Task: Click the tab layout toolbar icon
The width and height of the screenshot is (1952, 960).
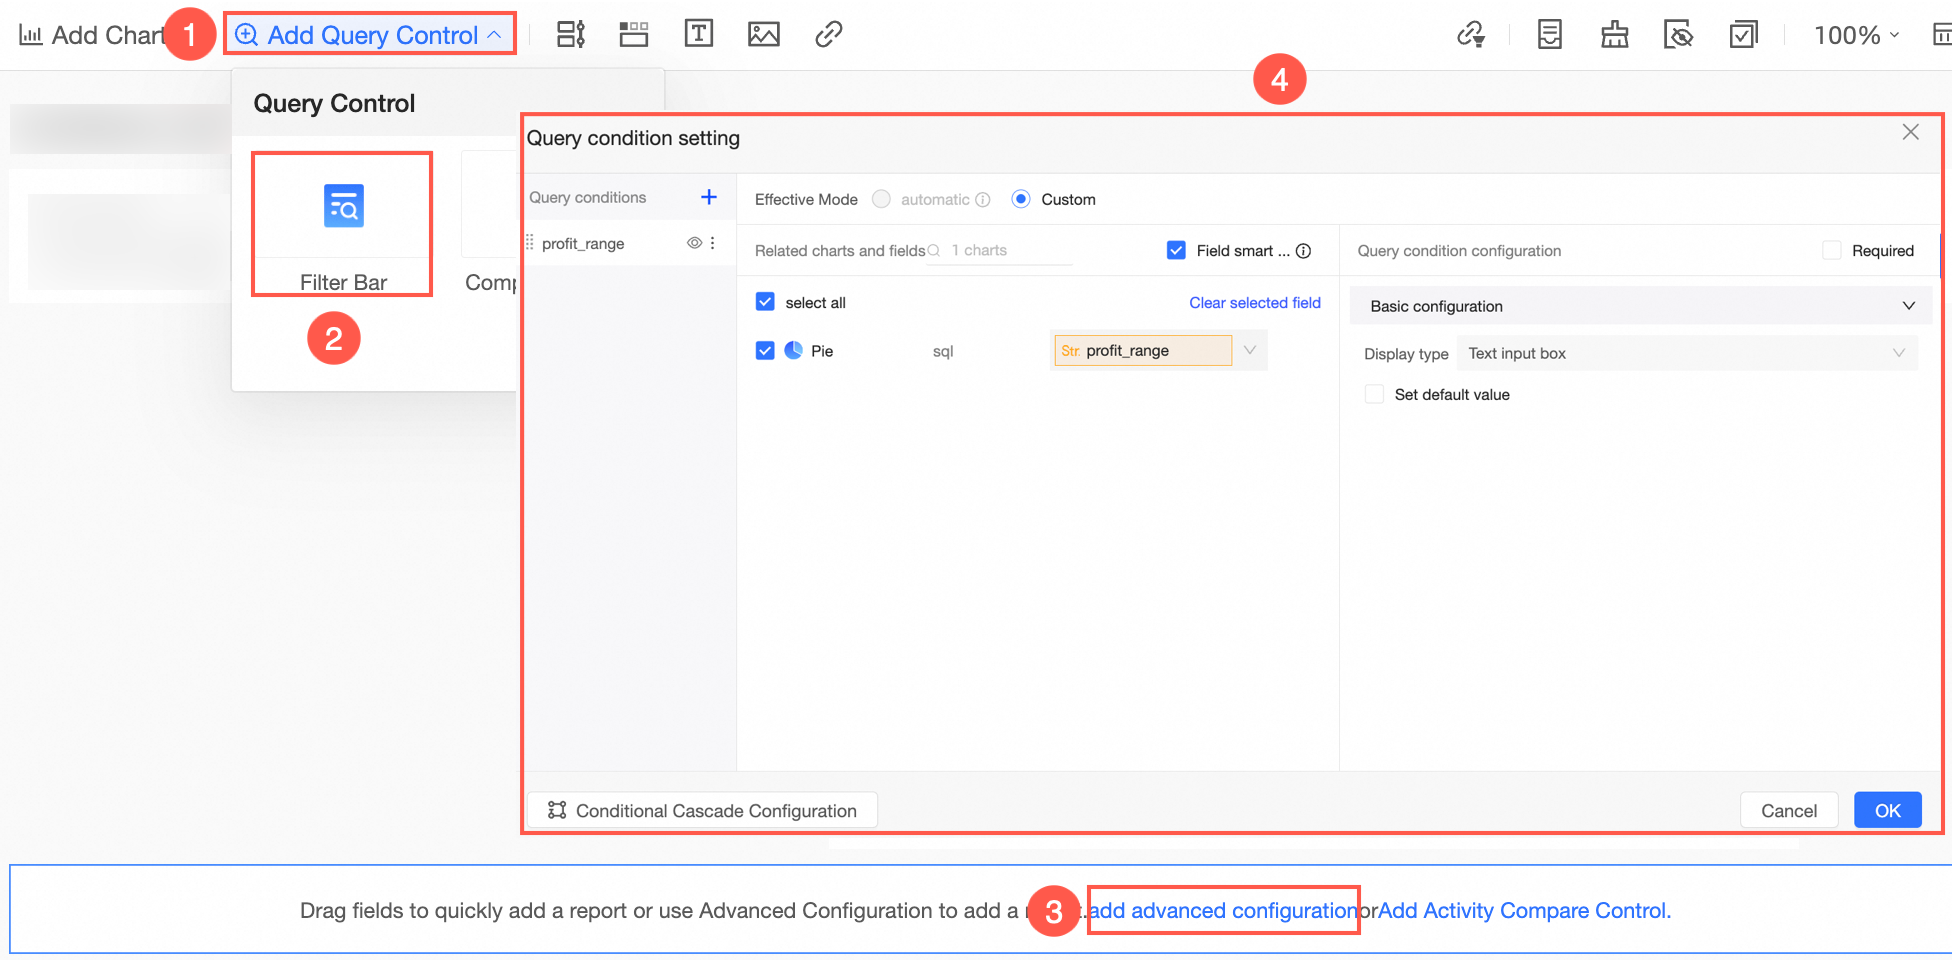Action: [x=571, y=35]
